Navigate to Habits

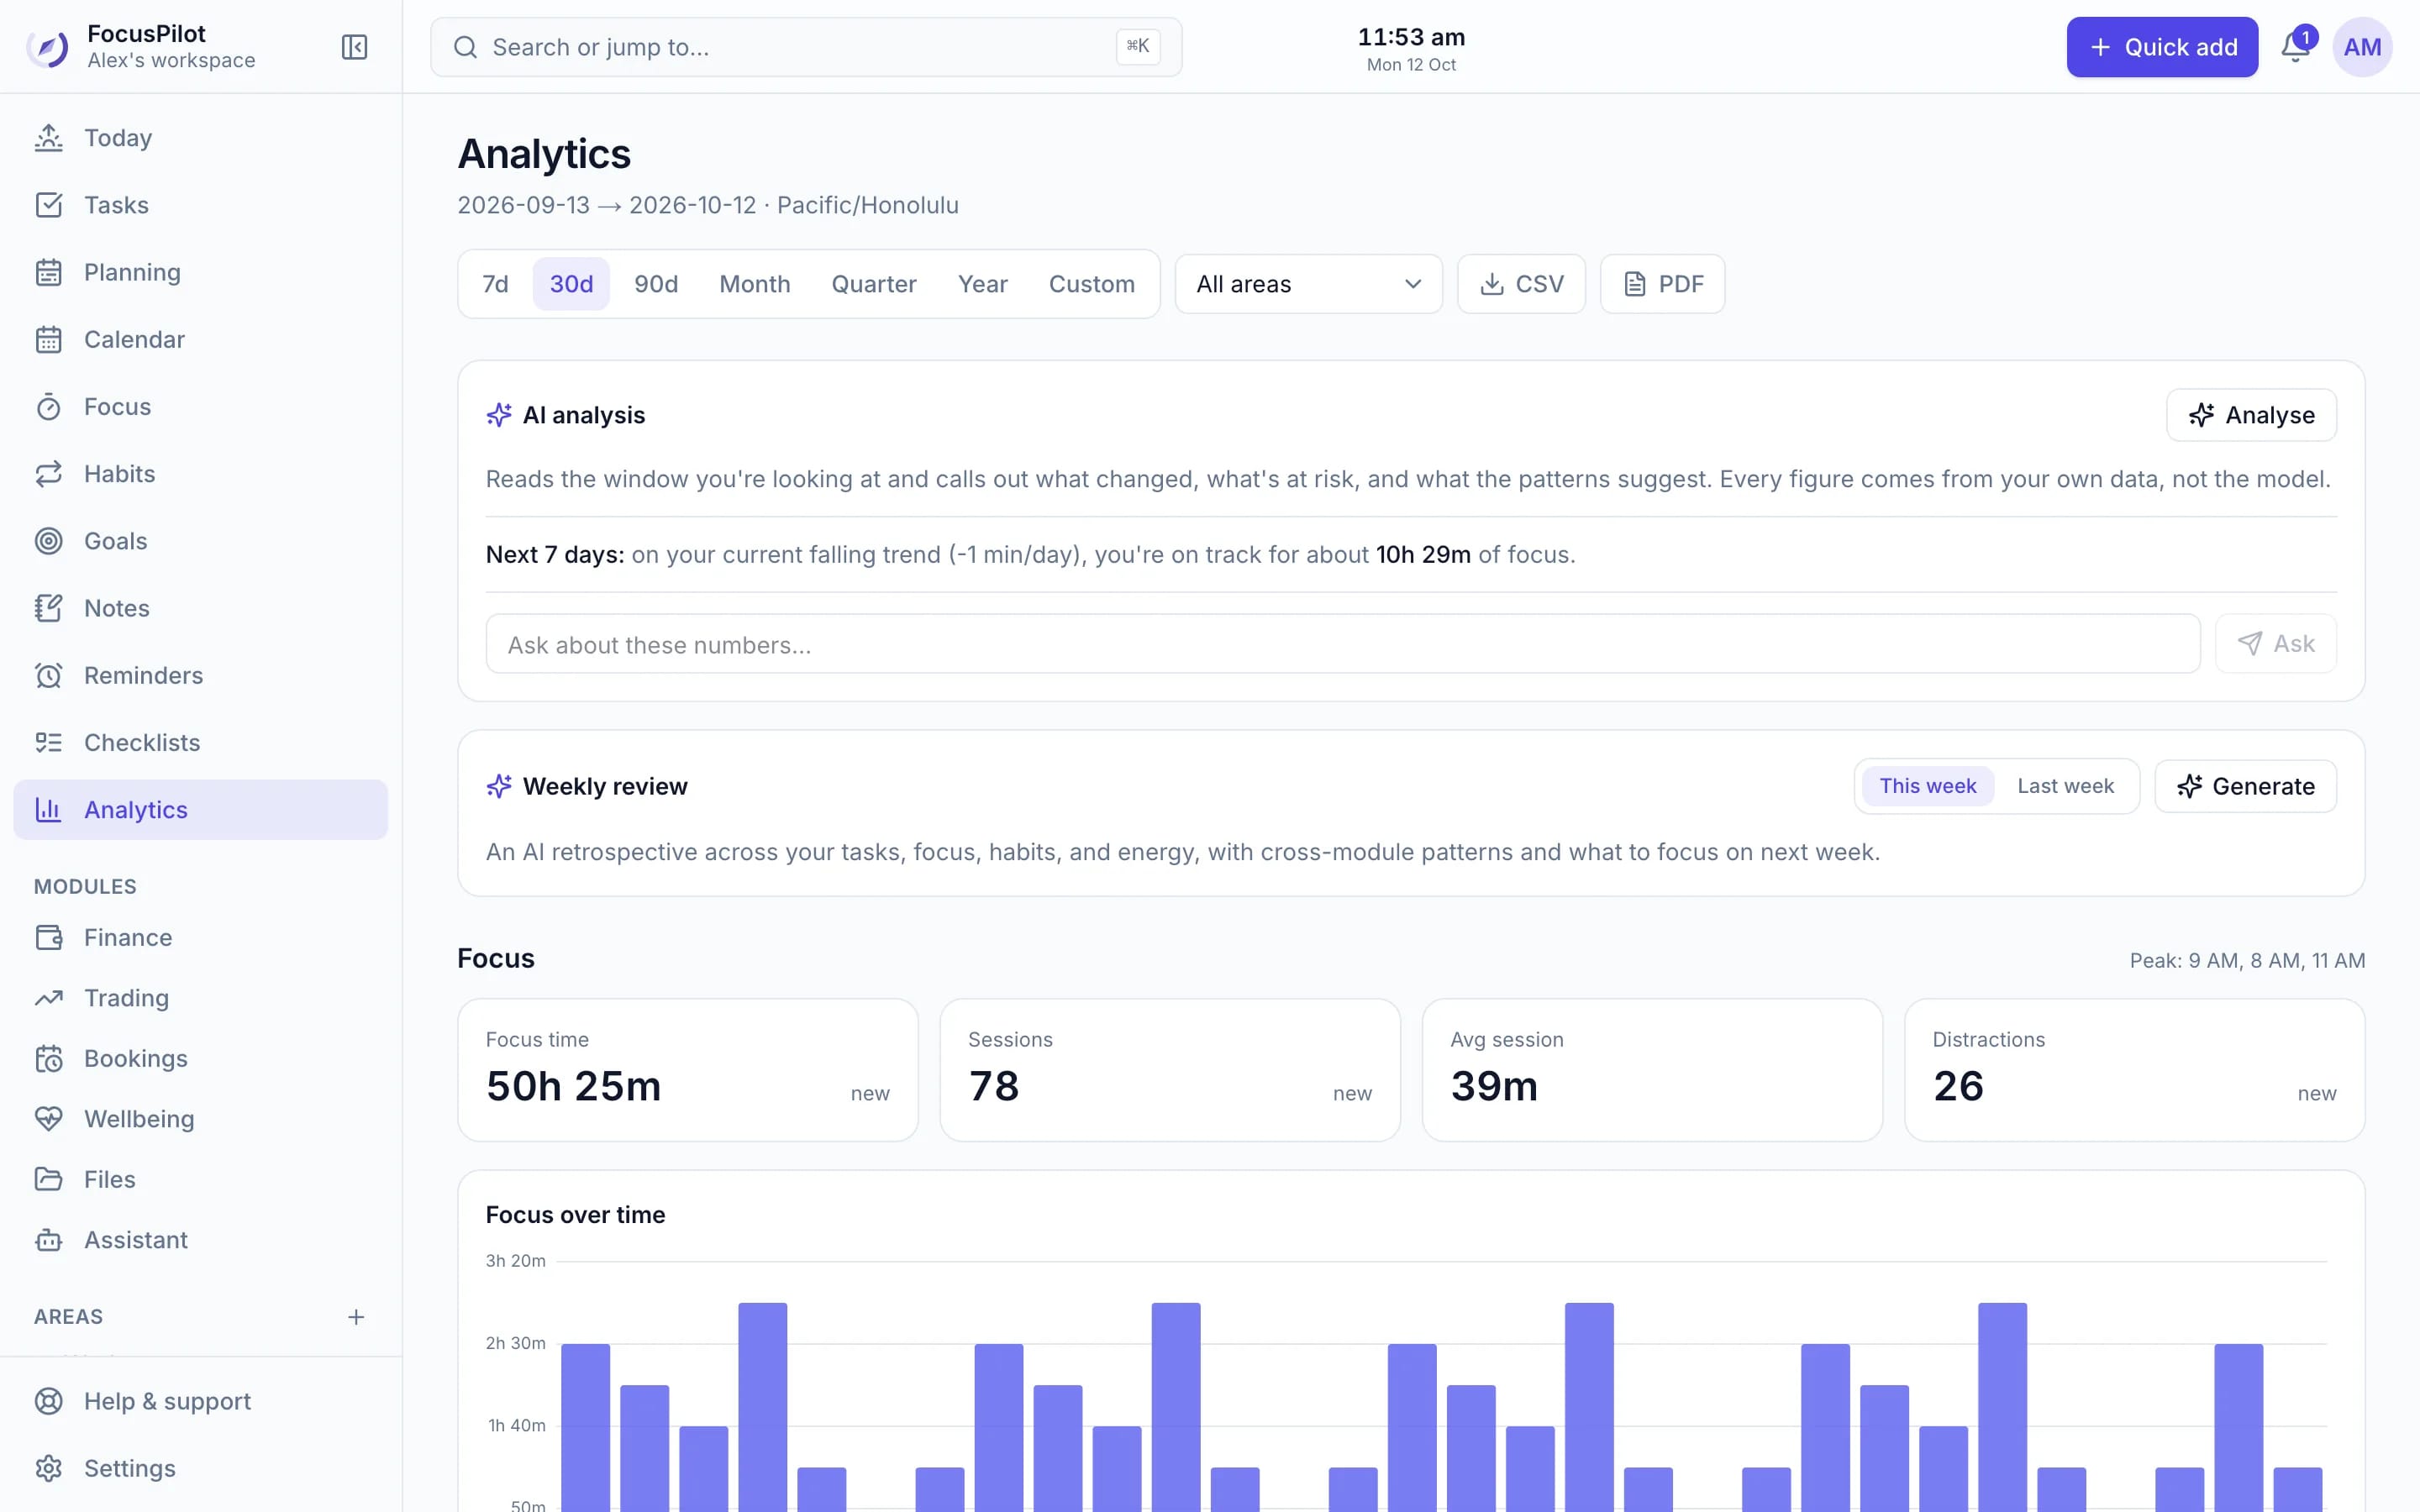pos(201,474)
